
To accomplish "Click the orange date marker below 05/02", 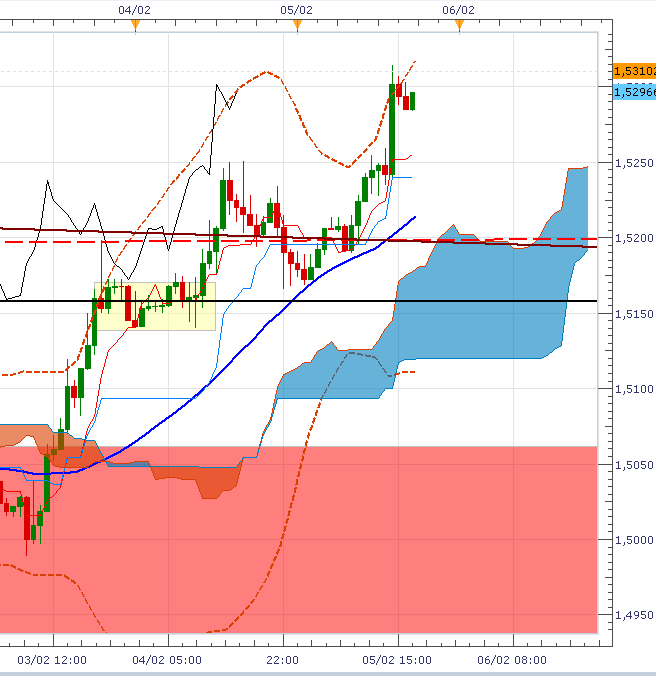I will pyautogui.click(x=297, y=25).
